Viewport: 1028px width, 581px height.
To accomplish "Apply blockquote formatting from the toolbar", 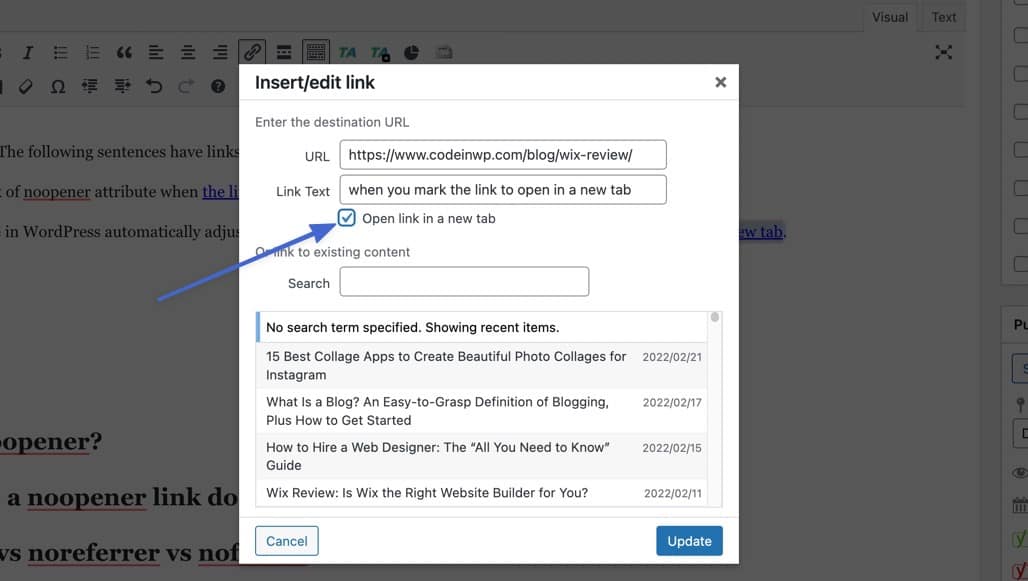I will [x=124, y=52].
